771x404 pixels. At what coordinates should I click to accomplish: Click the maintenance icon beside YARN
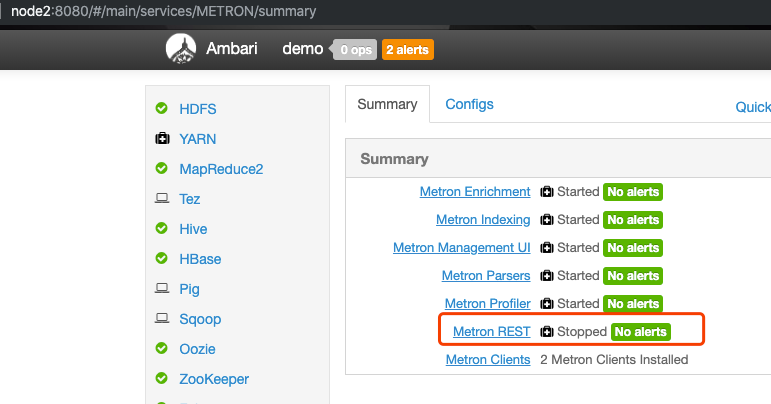pos(162,139)
